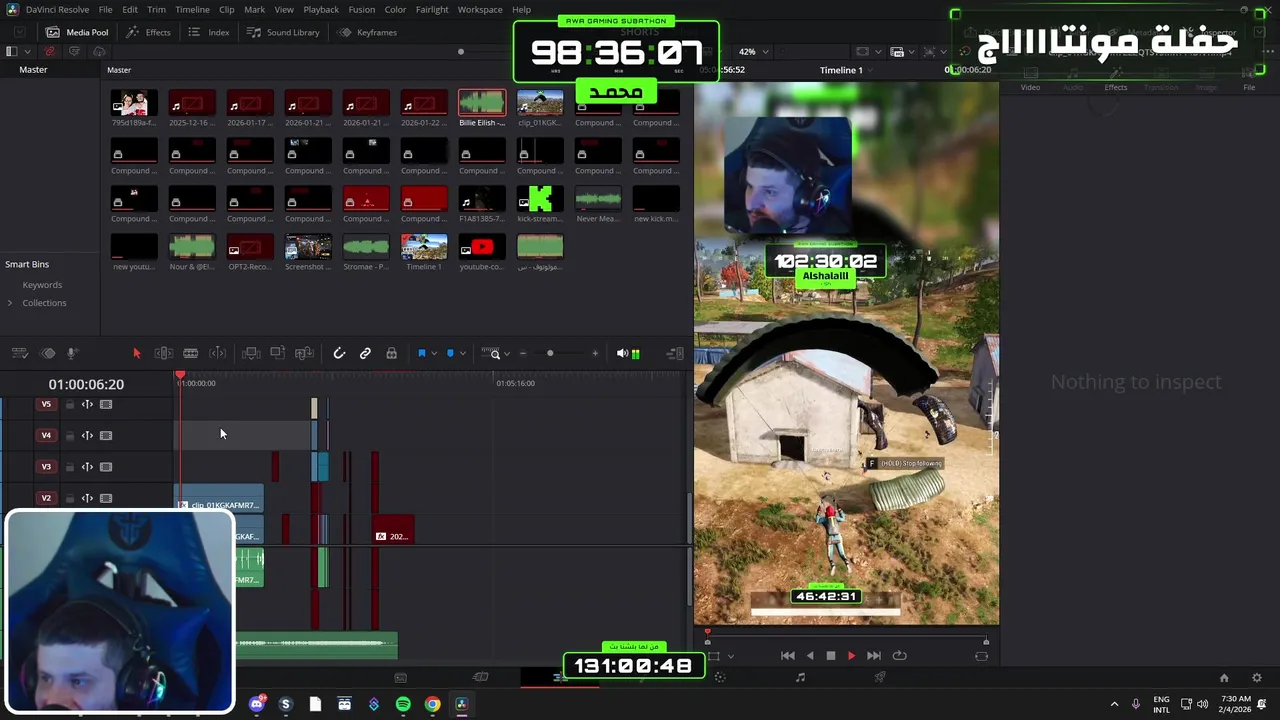Toggle auto track selector on V3
This screenshot has height=720, width=1280.
click(87, 466)
